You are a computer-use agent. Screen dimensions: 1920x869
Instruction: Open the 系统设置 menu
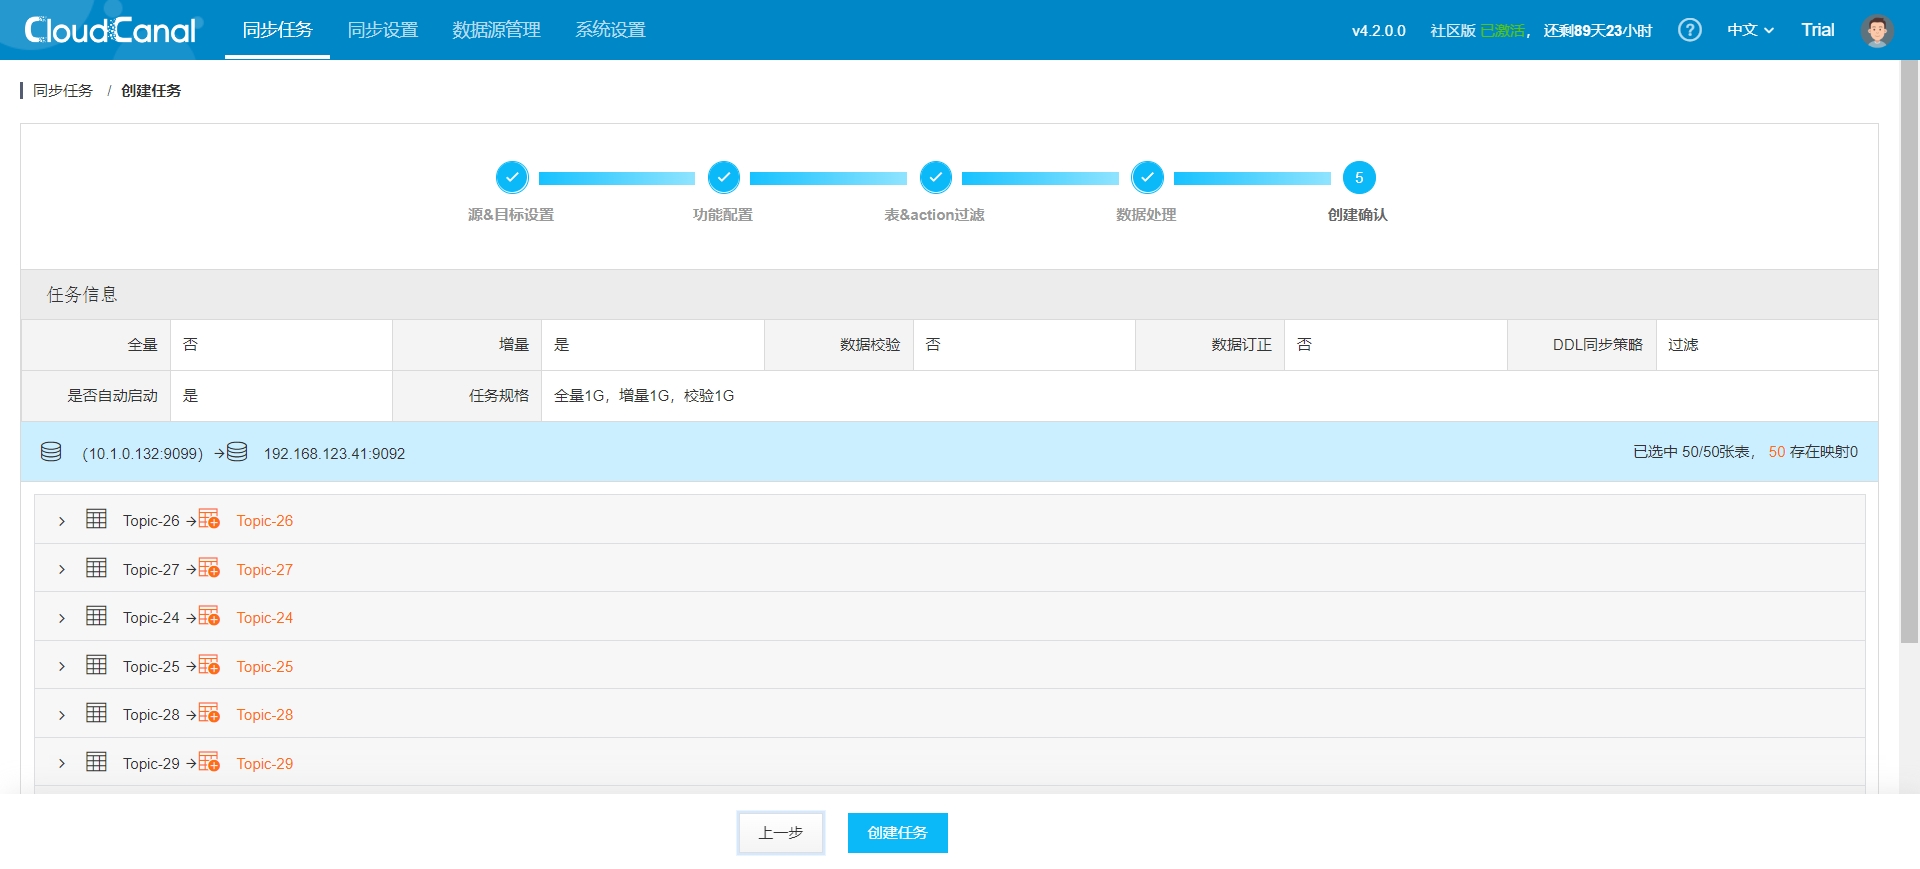(x=610, y=30)
